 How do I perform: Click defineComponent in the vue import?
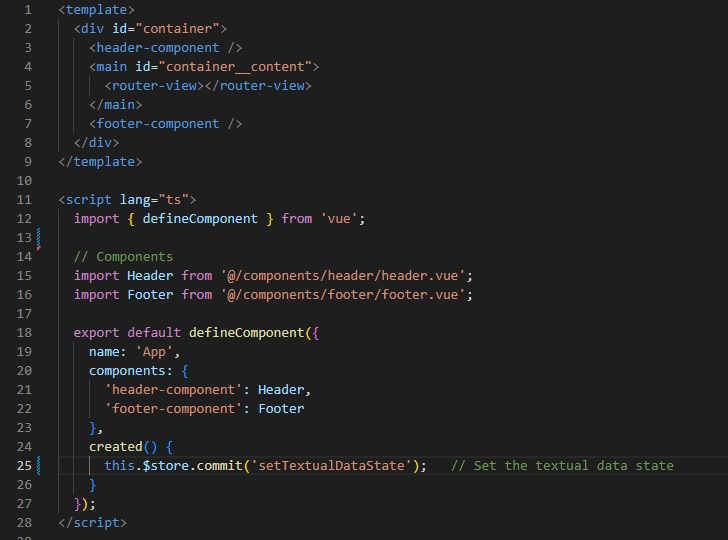(200, 219)
